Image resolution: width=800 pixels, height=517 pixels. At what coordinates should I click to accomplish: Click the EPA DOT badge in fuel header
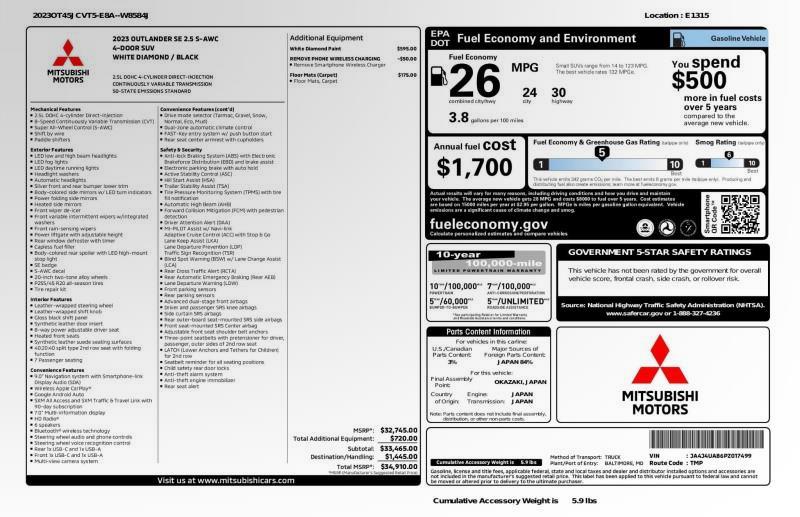(x=440, y=38)
